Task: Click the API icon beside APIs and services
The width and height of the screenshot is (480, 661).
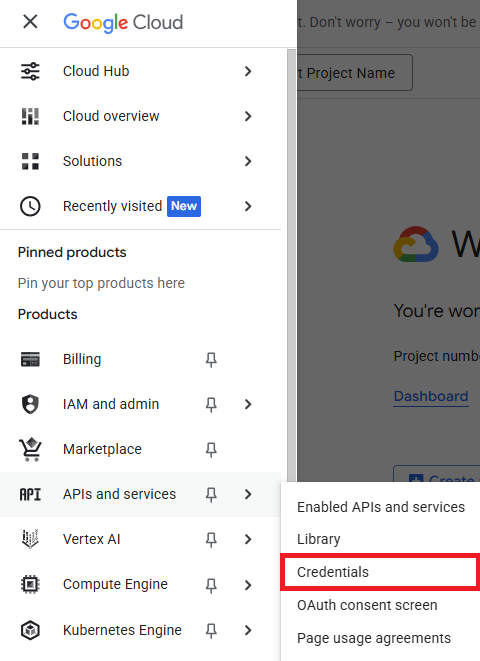Action: (x=30, y=494)
